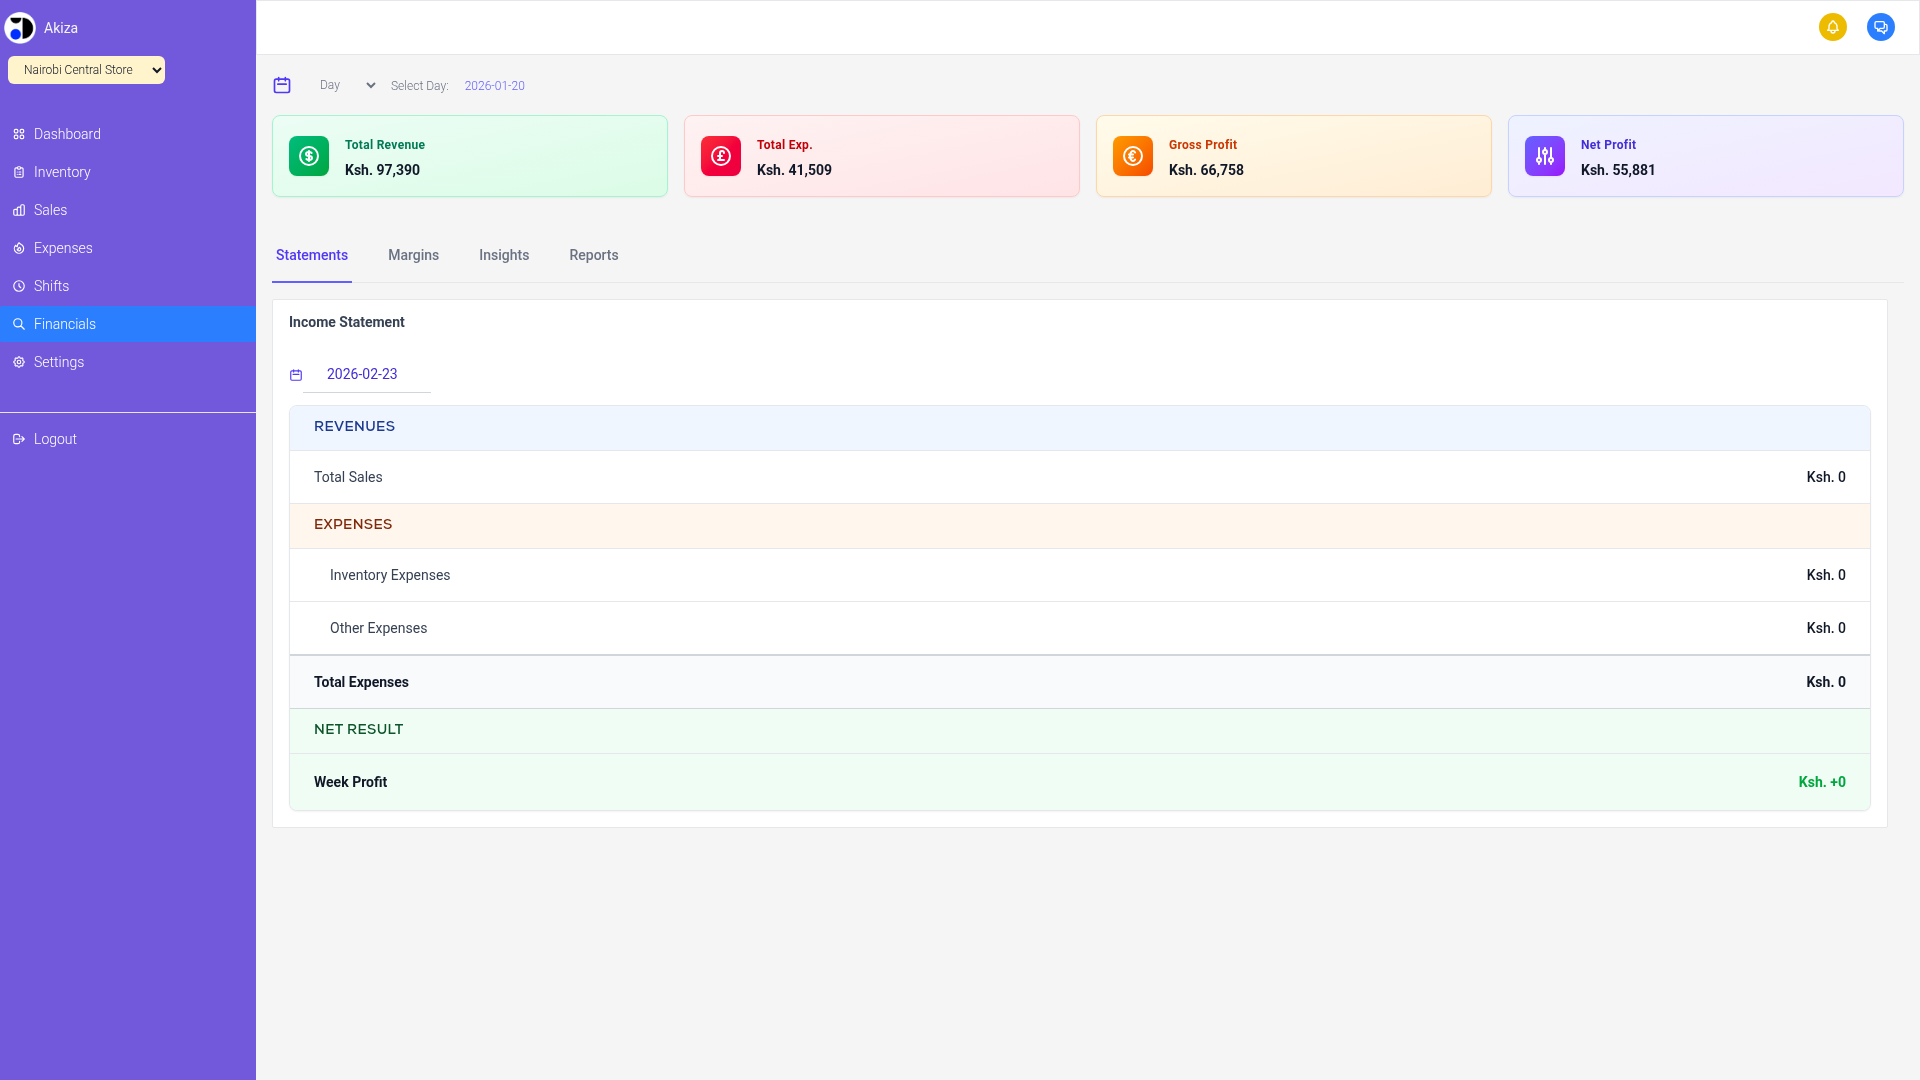Click the Shifts clock icon
The width and height of the screenshot is (1920, 1080).
pyautogui.click(x=18, y=286)
